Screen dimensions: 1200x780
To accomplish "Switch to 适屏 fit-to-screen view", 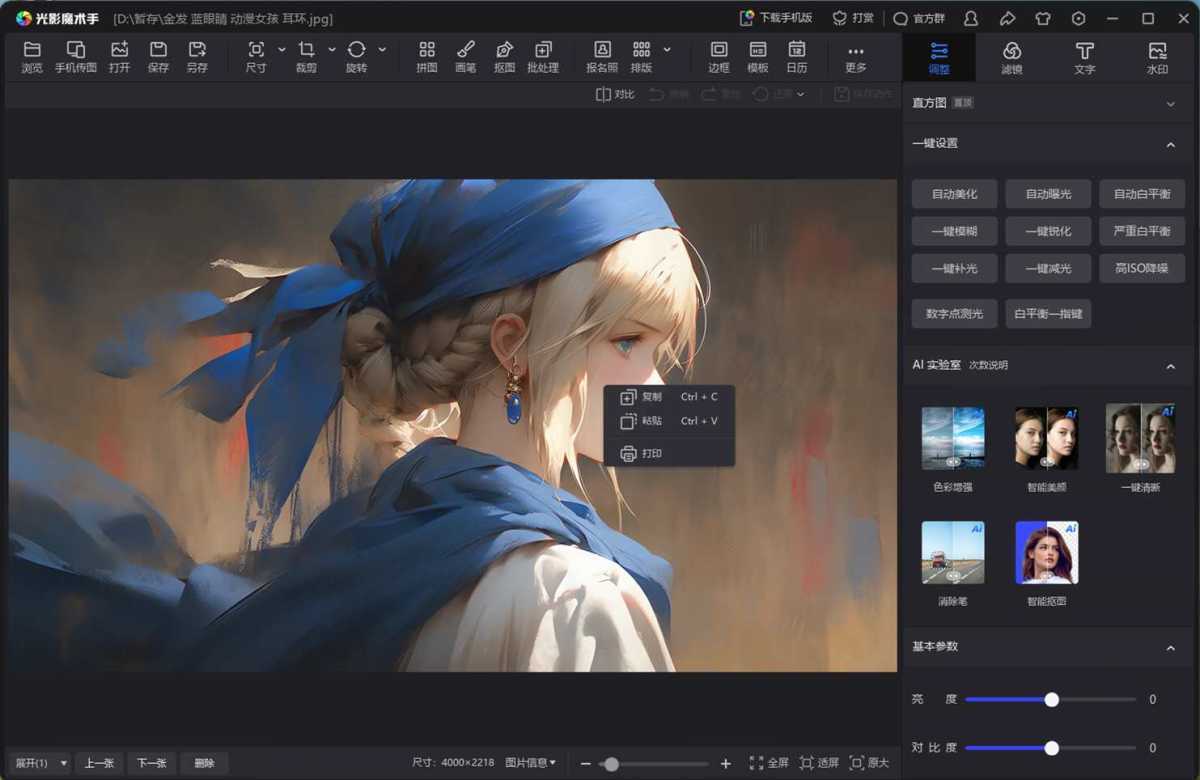I will [x=822, y=762].
